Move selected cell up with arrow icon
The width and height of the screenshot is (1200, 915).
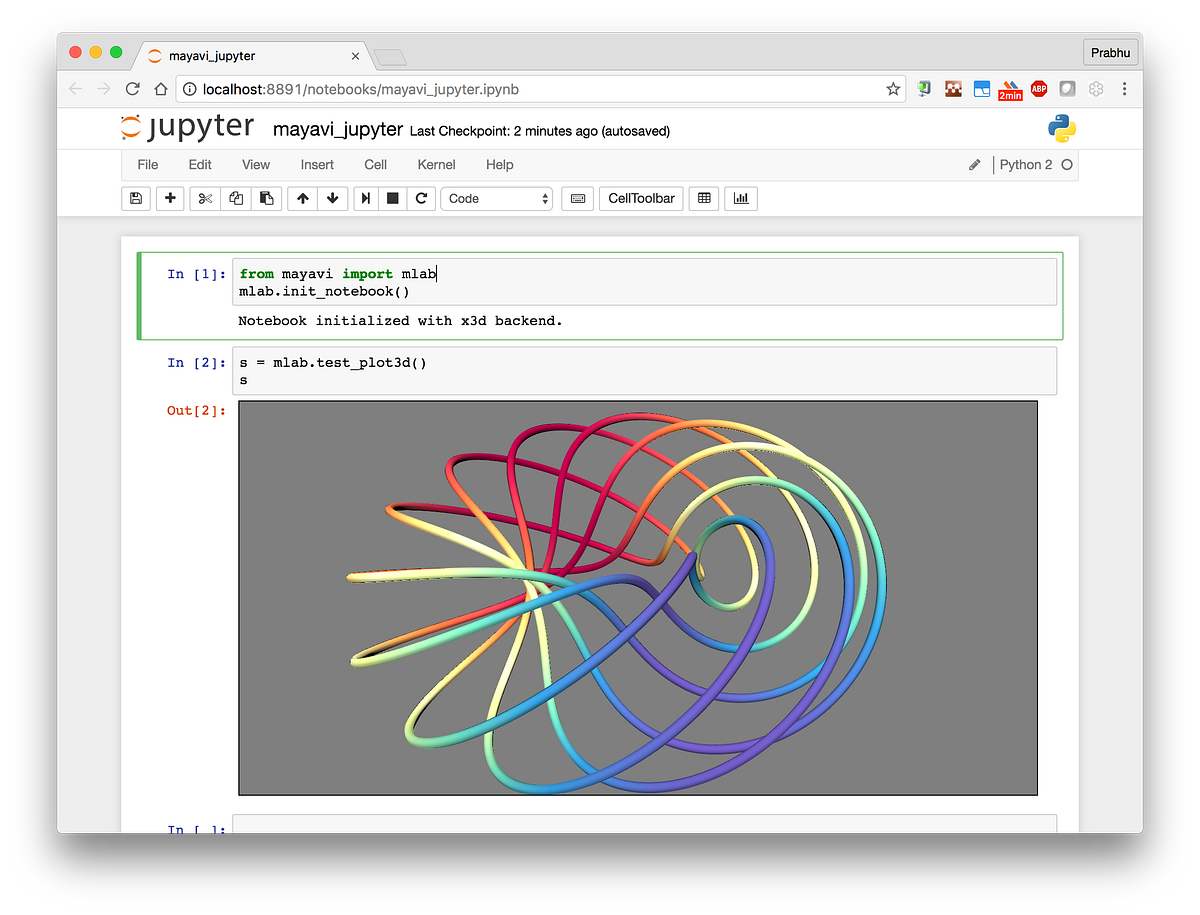pyautogui.click(x=301, y=198)
